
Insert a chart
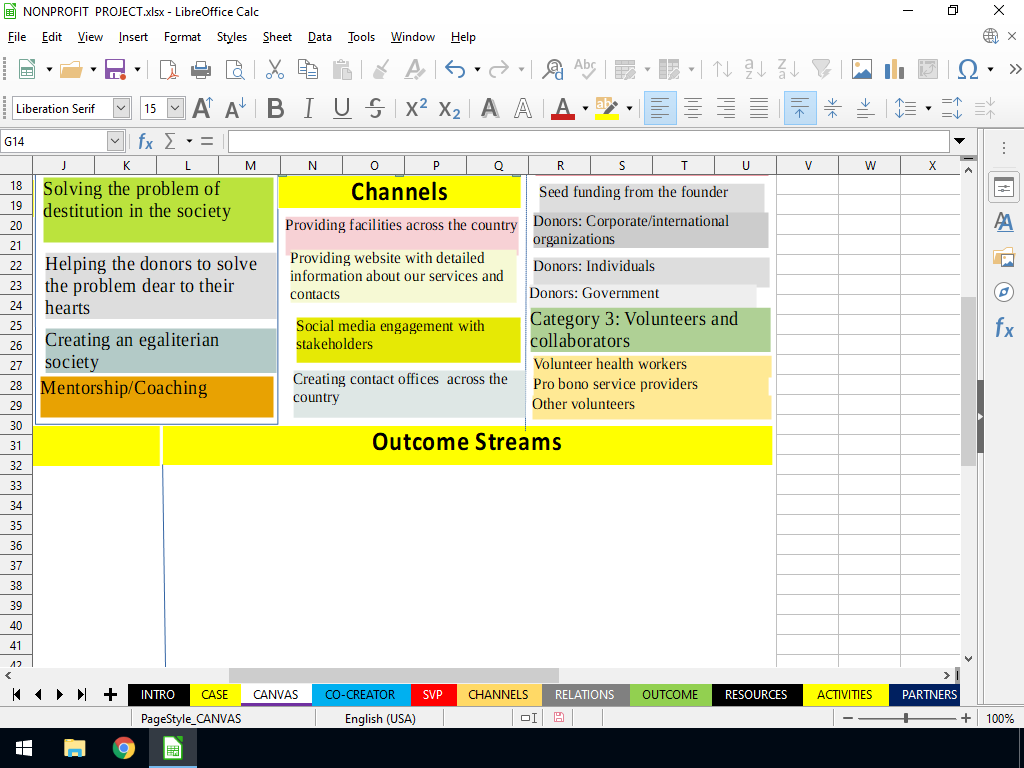[894, 69]
